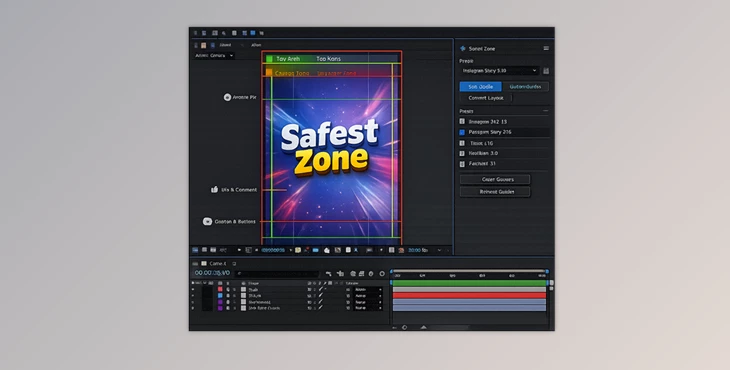Click the blue rectangle icon in viewer footer
Screen dimensions: 730x370
(x=315, y=250)
